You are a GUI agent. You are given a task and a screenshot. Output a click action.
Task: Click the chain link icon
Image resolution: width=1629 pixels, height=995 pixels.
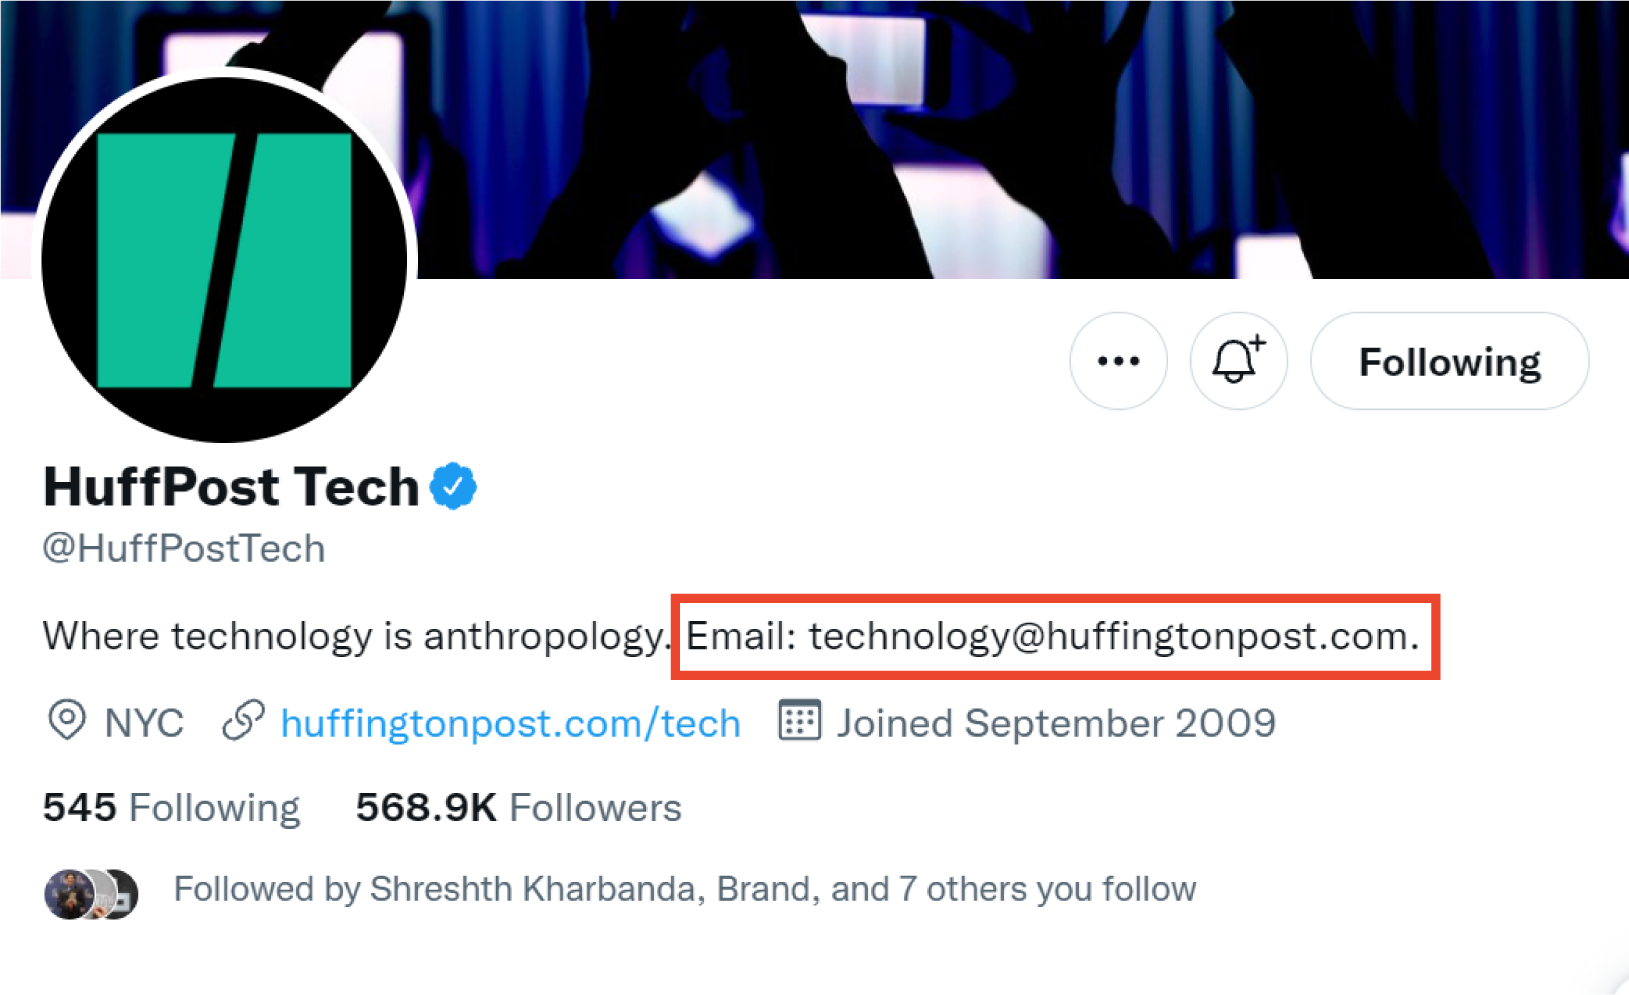click(x=243, y=721)
